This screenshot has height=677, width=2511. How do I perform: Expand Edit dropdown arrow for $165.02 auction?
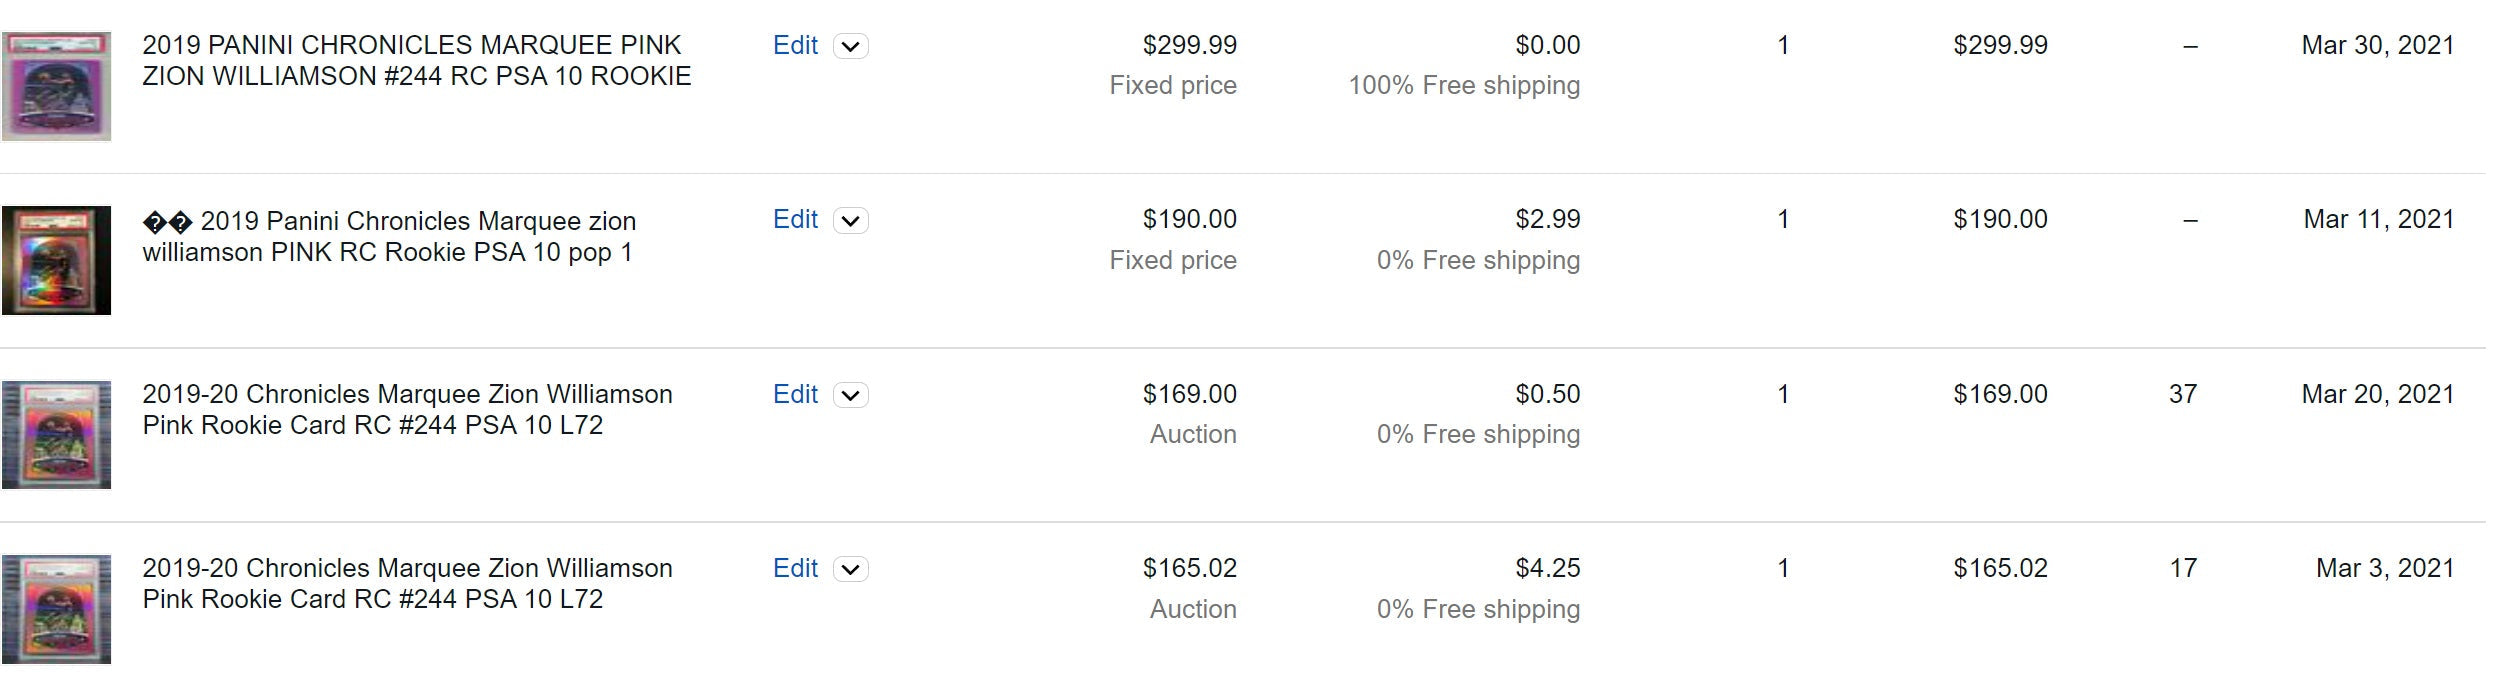point(851,569)
